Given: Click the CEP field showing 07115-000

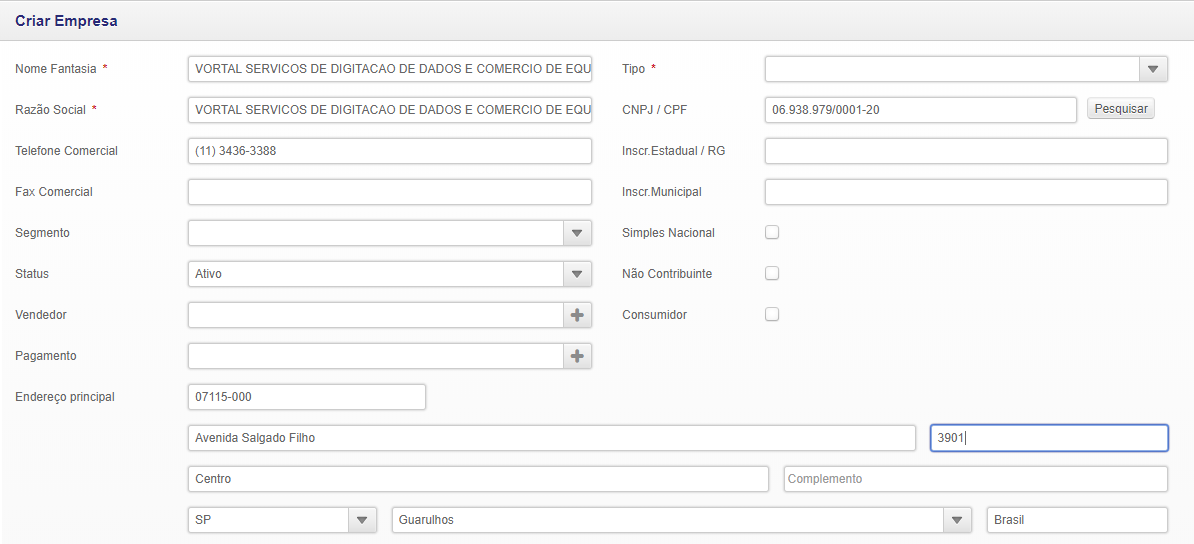Looking at the screenshot, I should pos(306,397).
